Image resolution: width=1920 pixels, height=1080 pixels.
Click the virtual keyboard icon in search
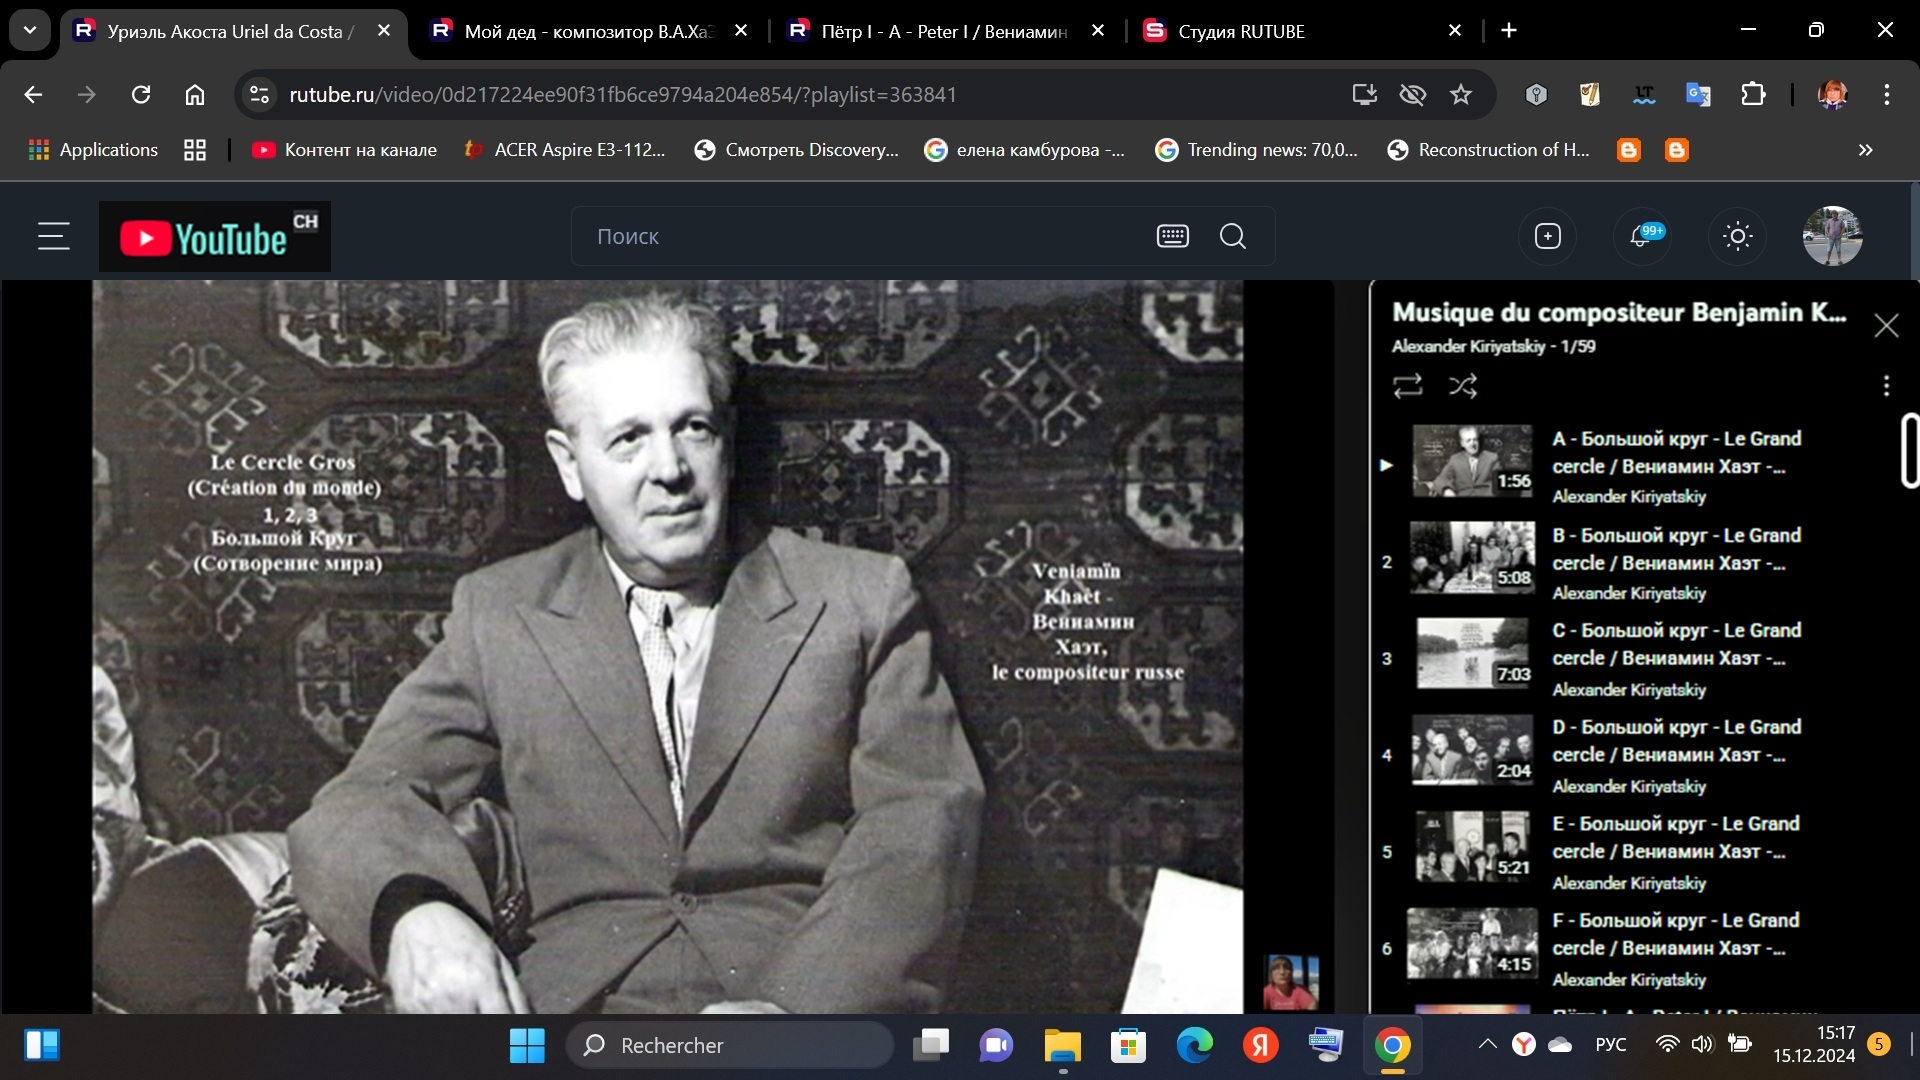point(1172,237)
